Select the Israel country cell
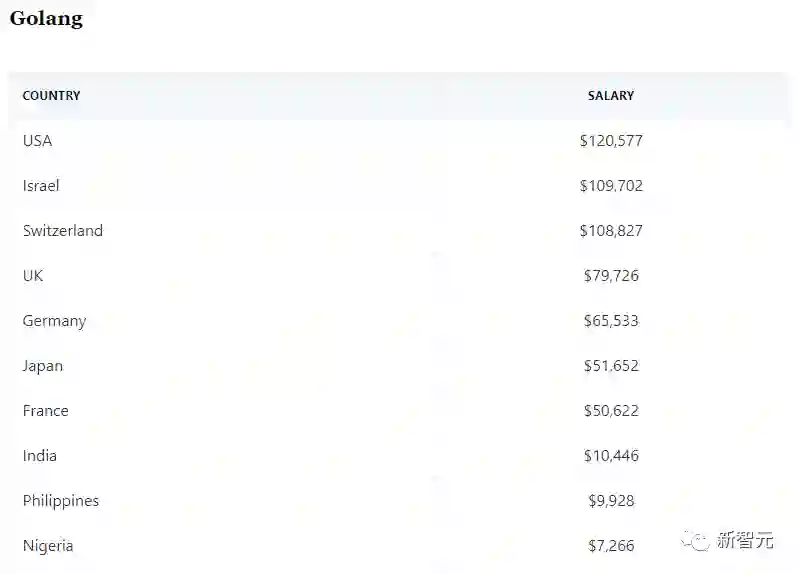The image size is (799, 574). coord(41,186)
